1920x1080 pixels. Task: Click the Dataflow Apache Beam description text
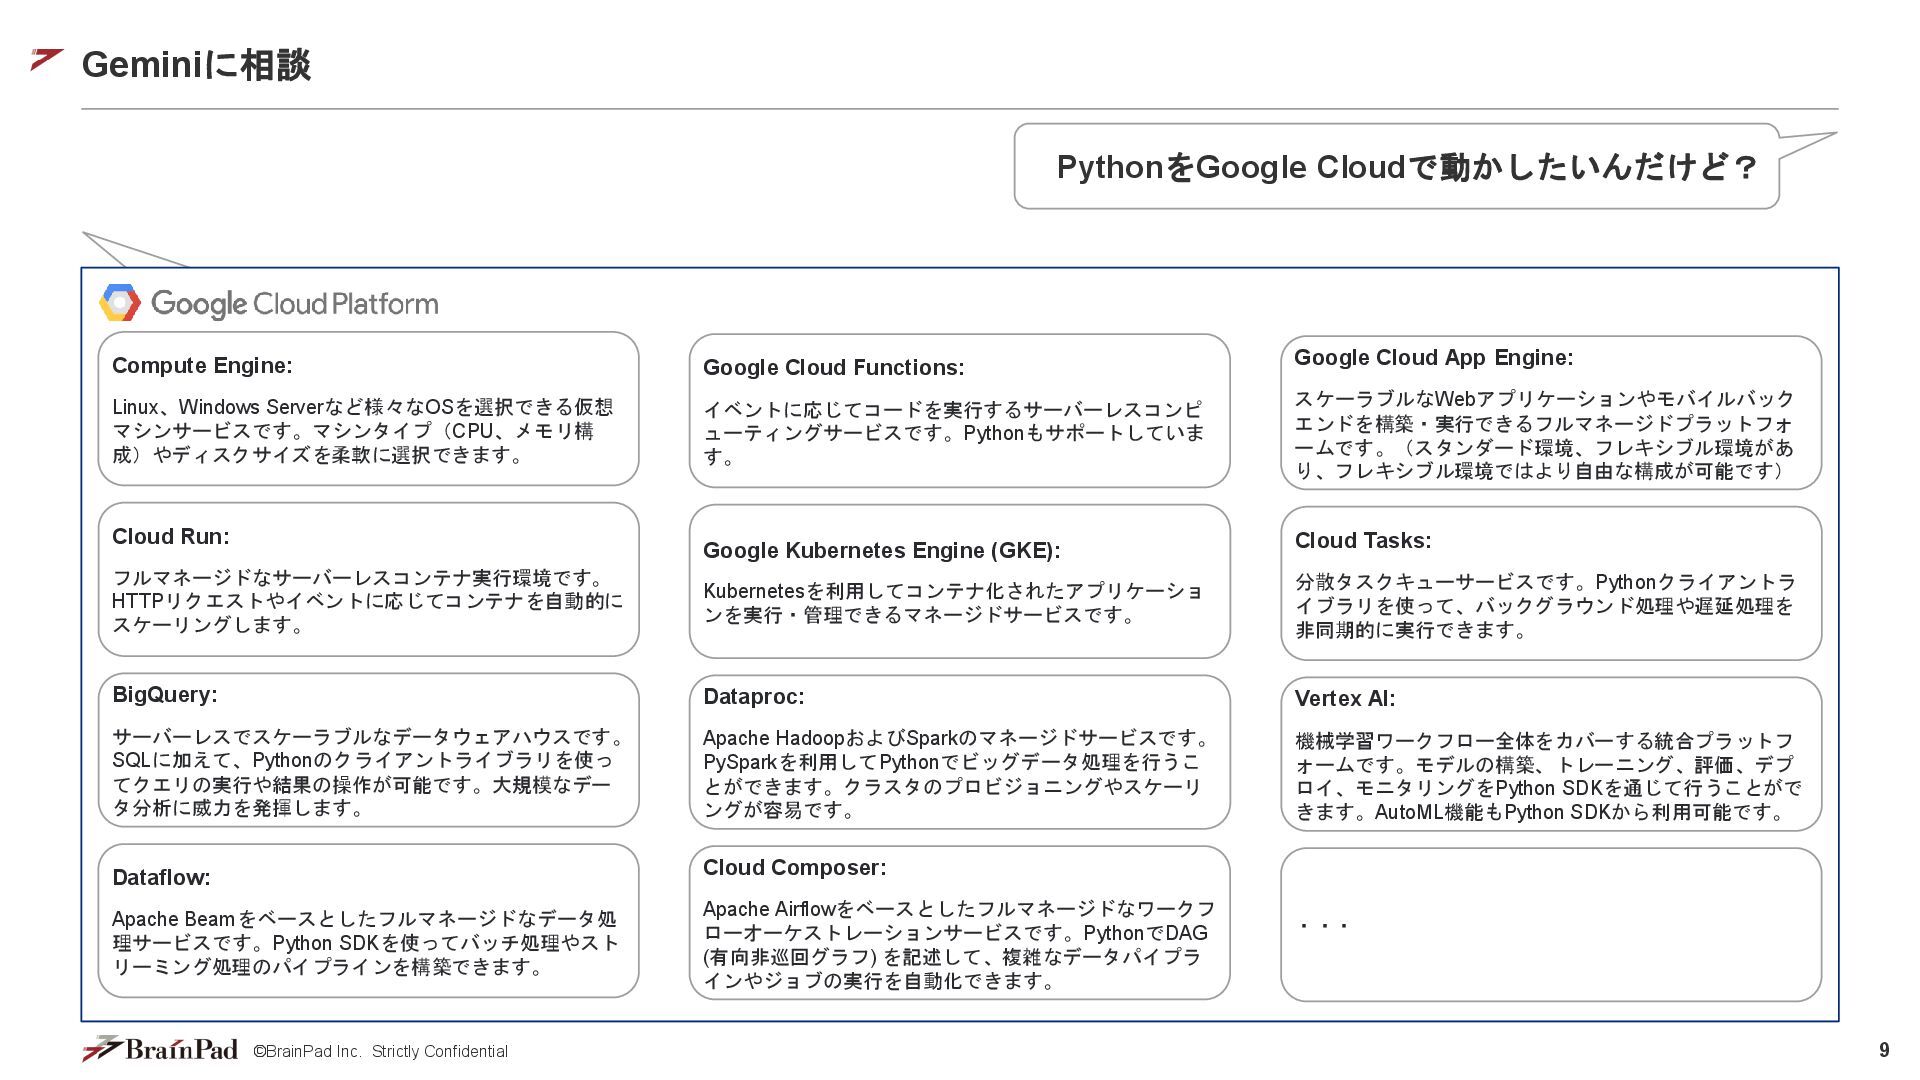click(x=365, y=943)
